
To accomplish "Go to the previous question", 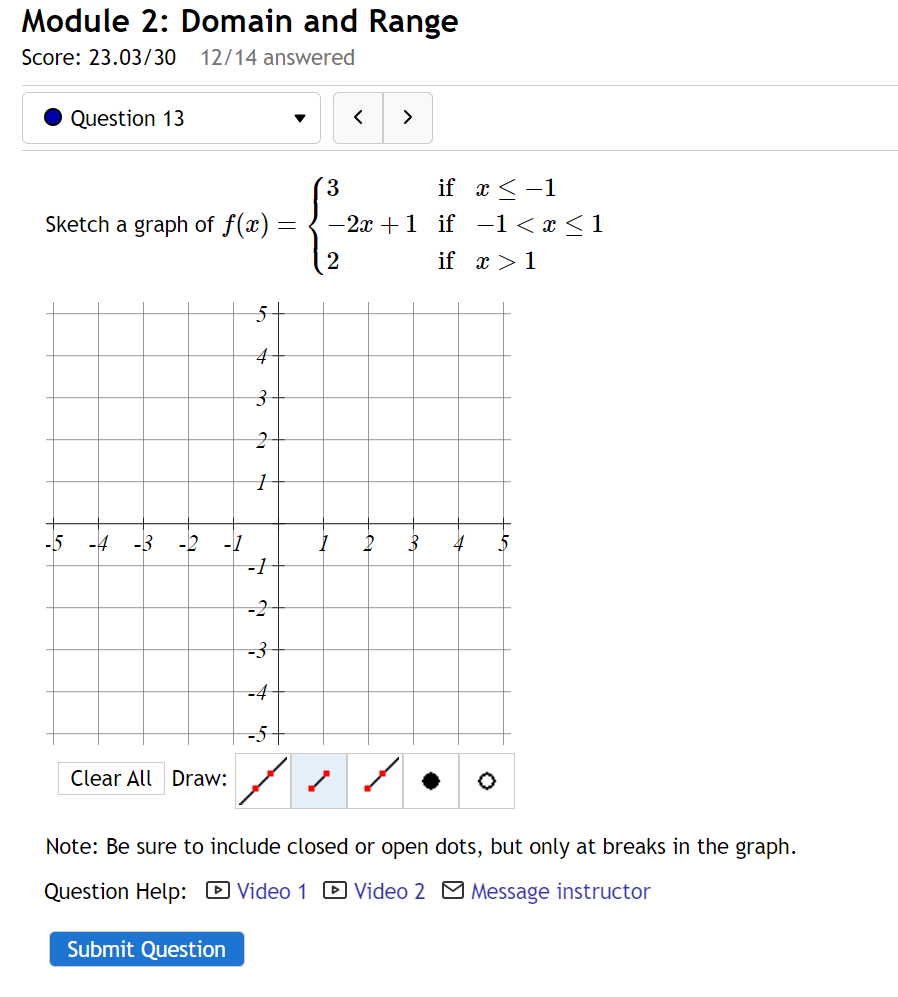I will pos(358,117).
